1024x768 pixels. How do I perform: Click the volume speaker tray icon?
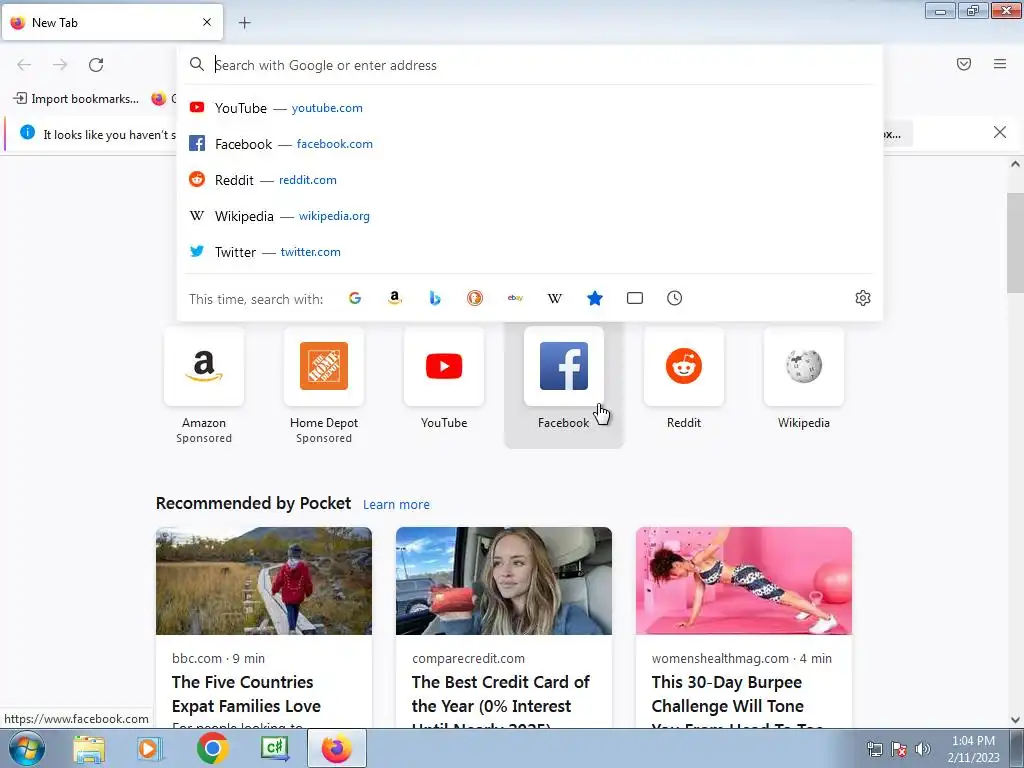pyautogui.click(x=923, y=749)
